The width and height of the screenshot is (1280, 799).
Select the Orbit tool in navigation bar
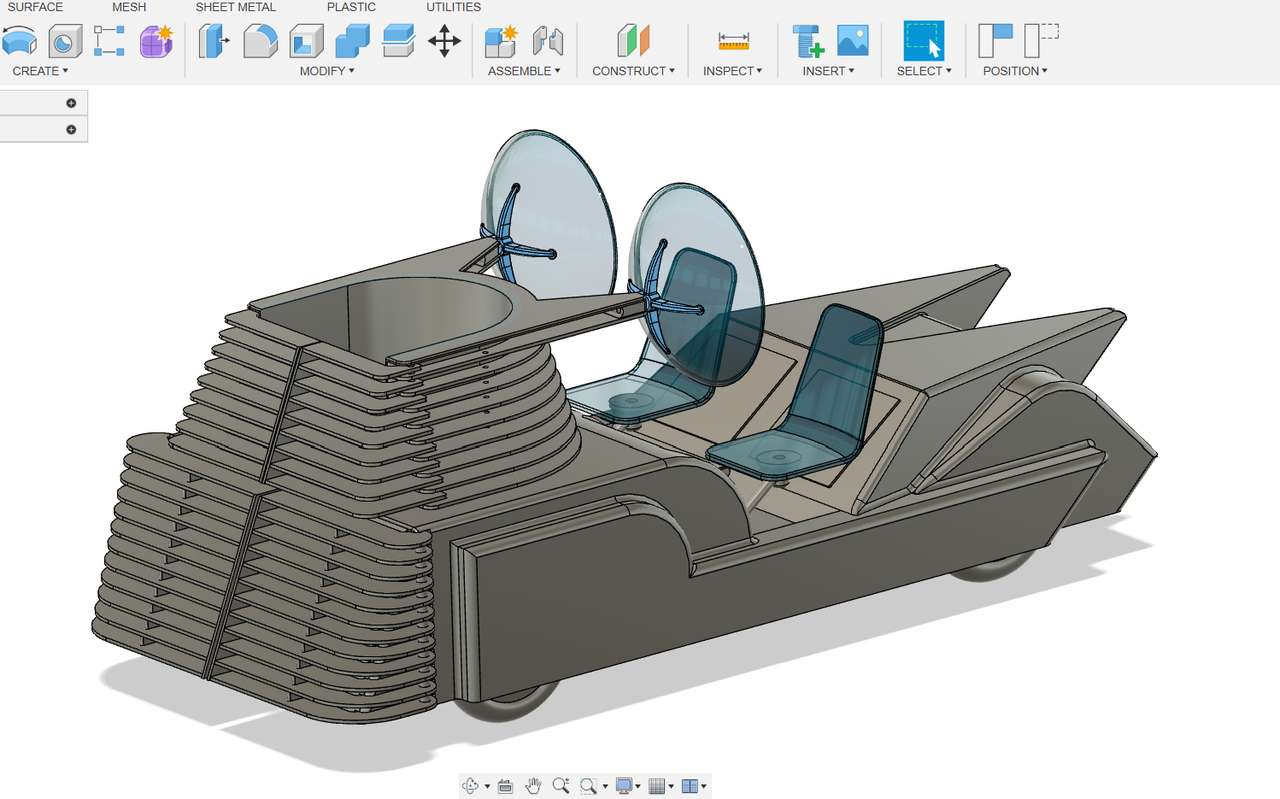(x=470, y=785)
